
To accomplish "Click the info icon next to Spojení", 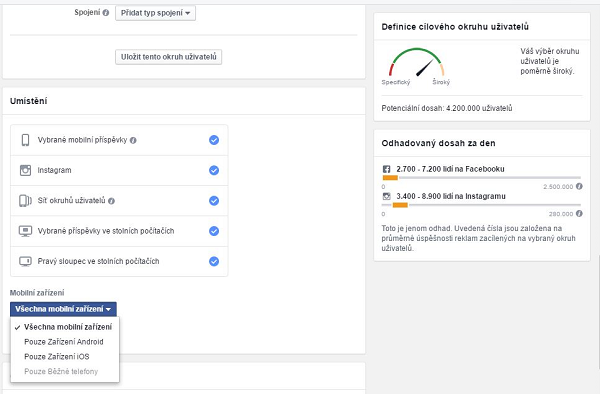I will 106,13.
